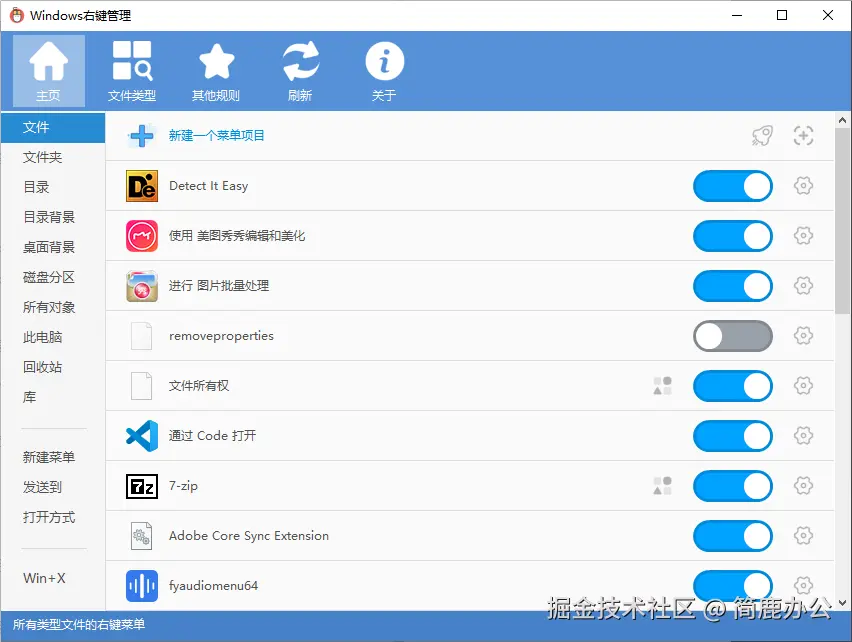Click the 刷新 refresh icon

pos(301,69)
